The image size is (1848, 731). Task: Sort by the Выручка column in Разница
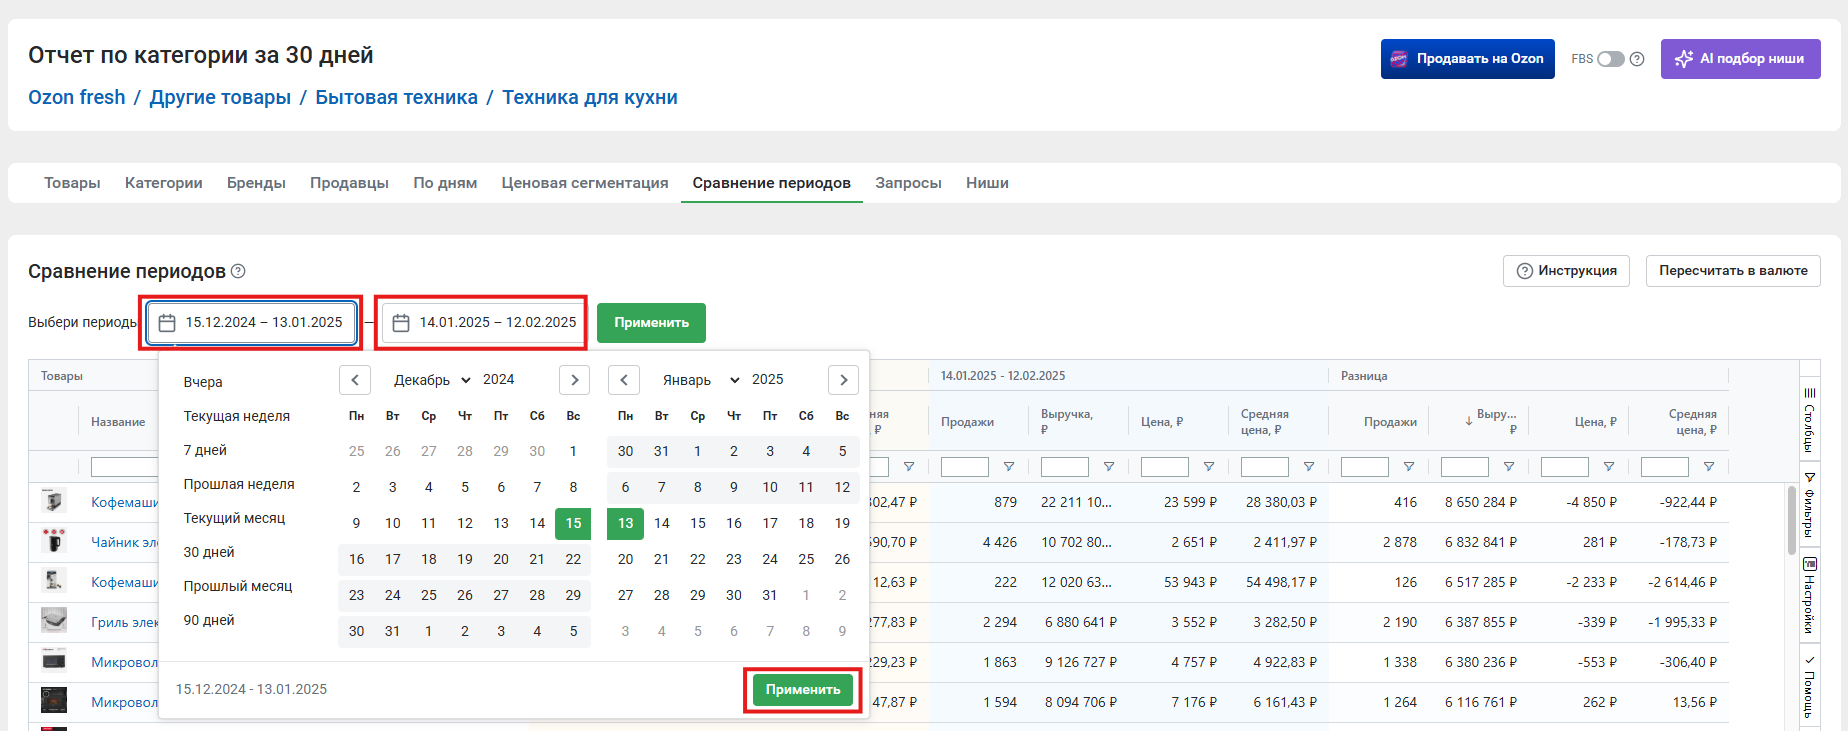tap(1490, 421)
